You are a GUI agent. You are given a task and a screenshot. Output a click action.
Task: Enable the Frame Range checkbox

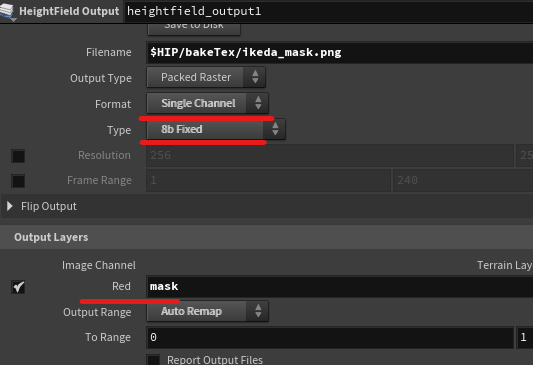(18, 181)
